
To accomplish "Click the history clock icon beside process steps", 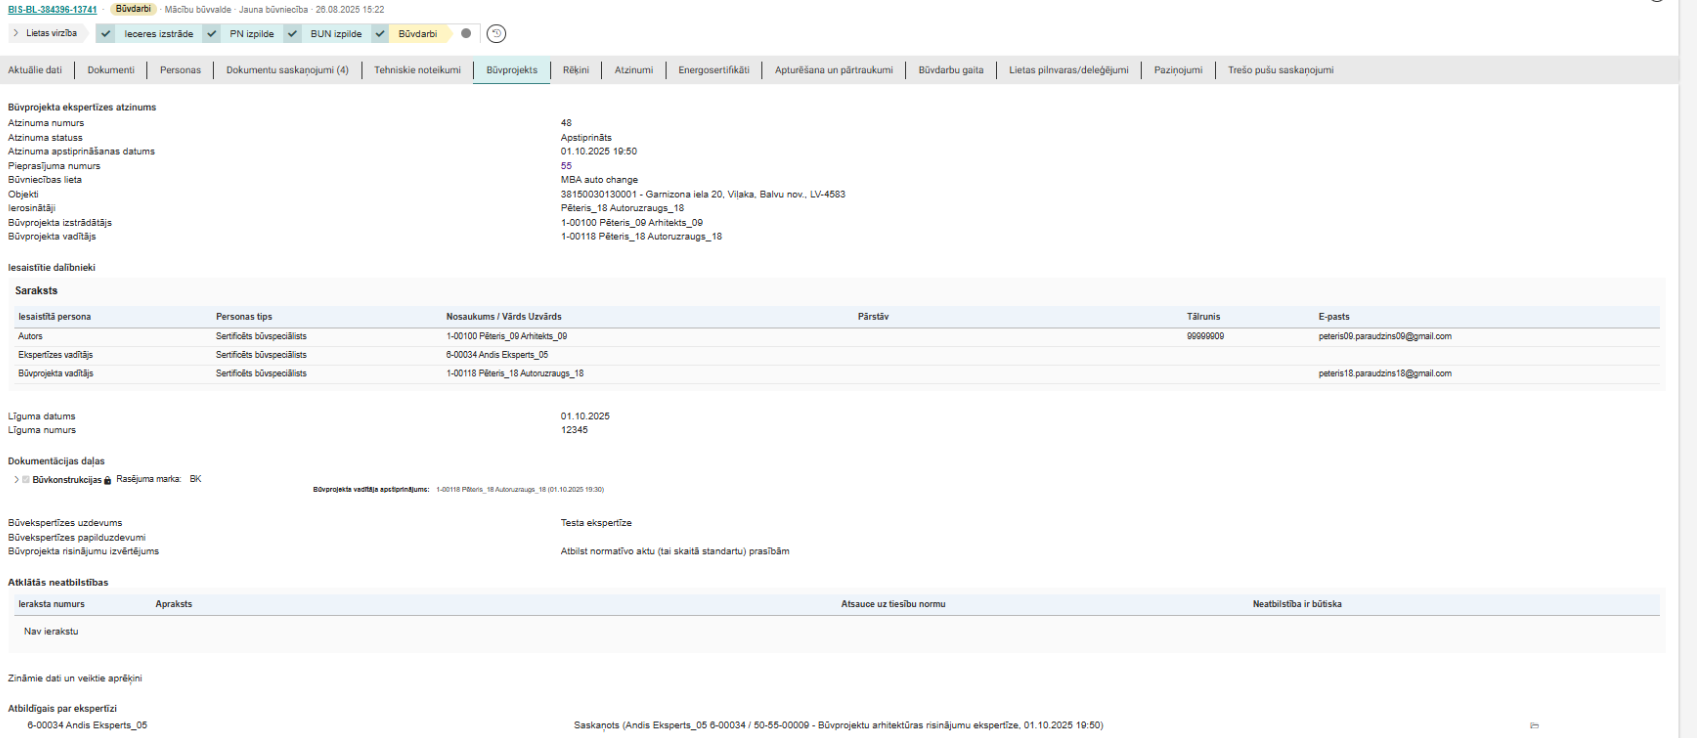I will click(x=496, y=34).
